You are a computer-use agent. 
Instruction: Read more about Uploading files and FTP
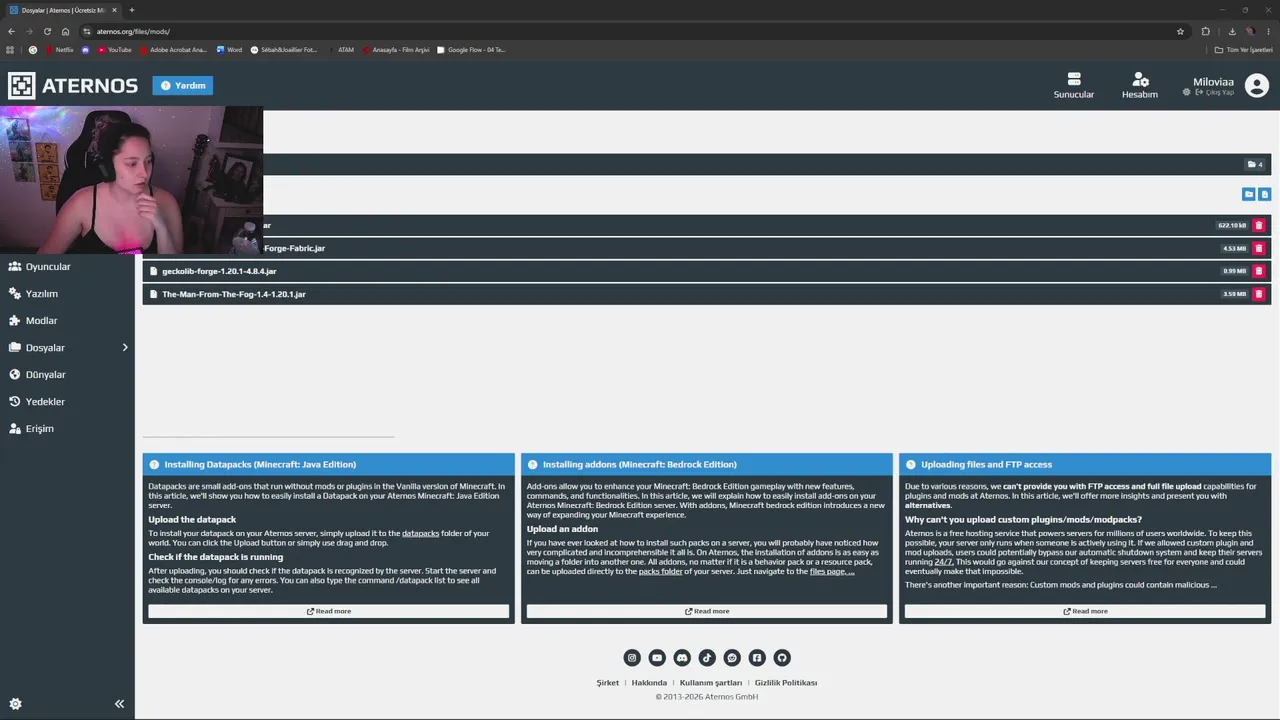[x=1085, y=611]
